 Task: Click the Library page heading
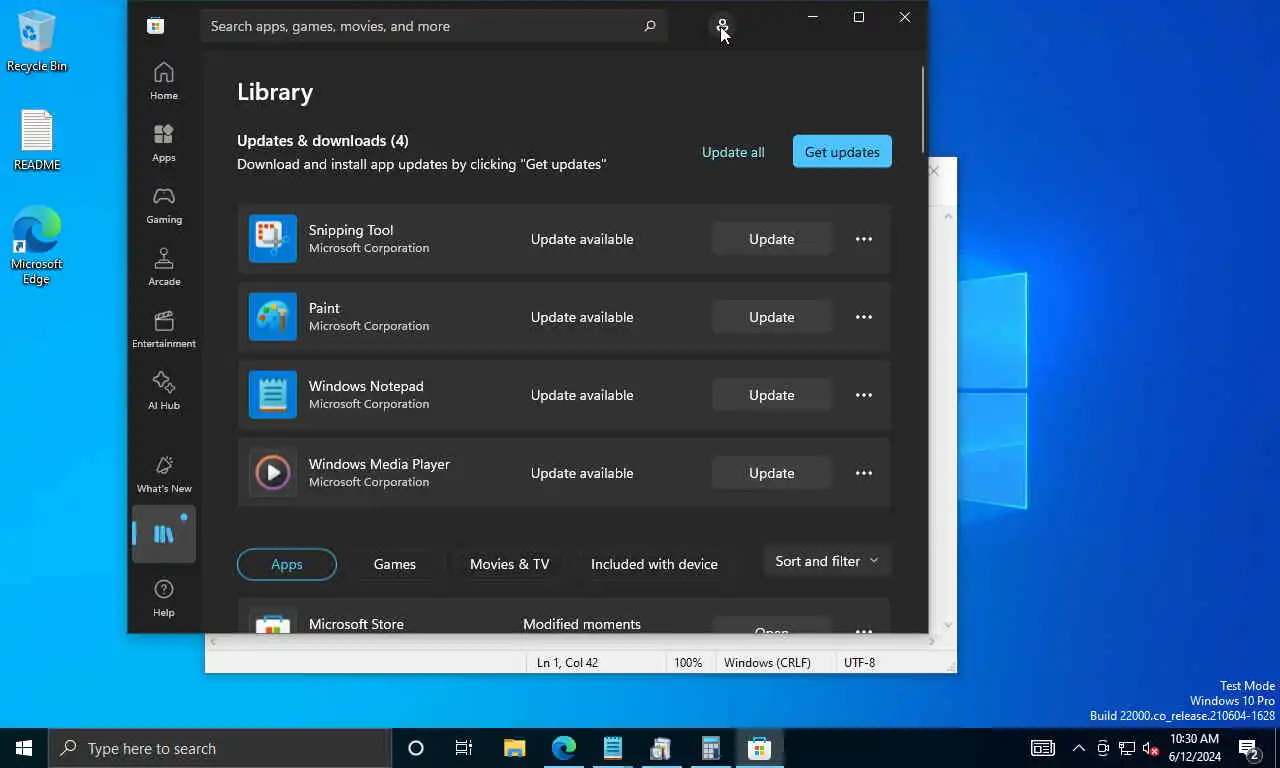coord(275,92)
